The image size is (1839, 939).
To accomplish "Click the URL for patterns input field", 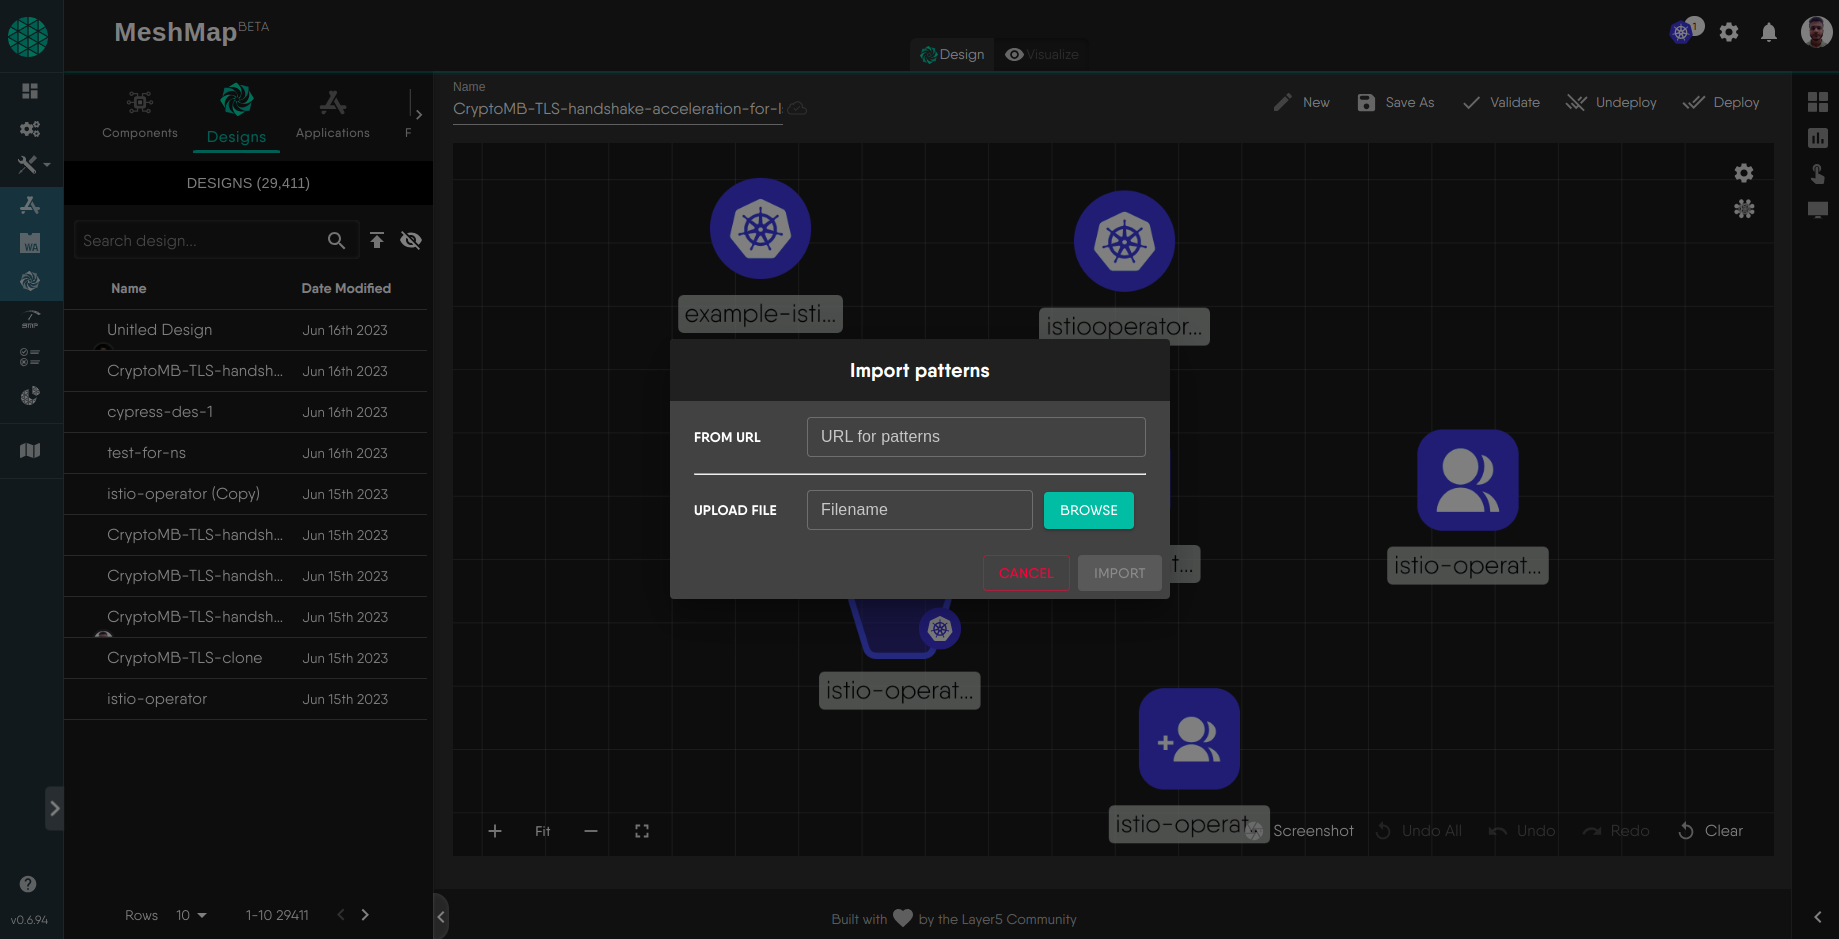I will tap(975, 436).
